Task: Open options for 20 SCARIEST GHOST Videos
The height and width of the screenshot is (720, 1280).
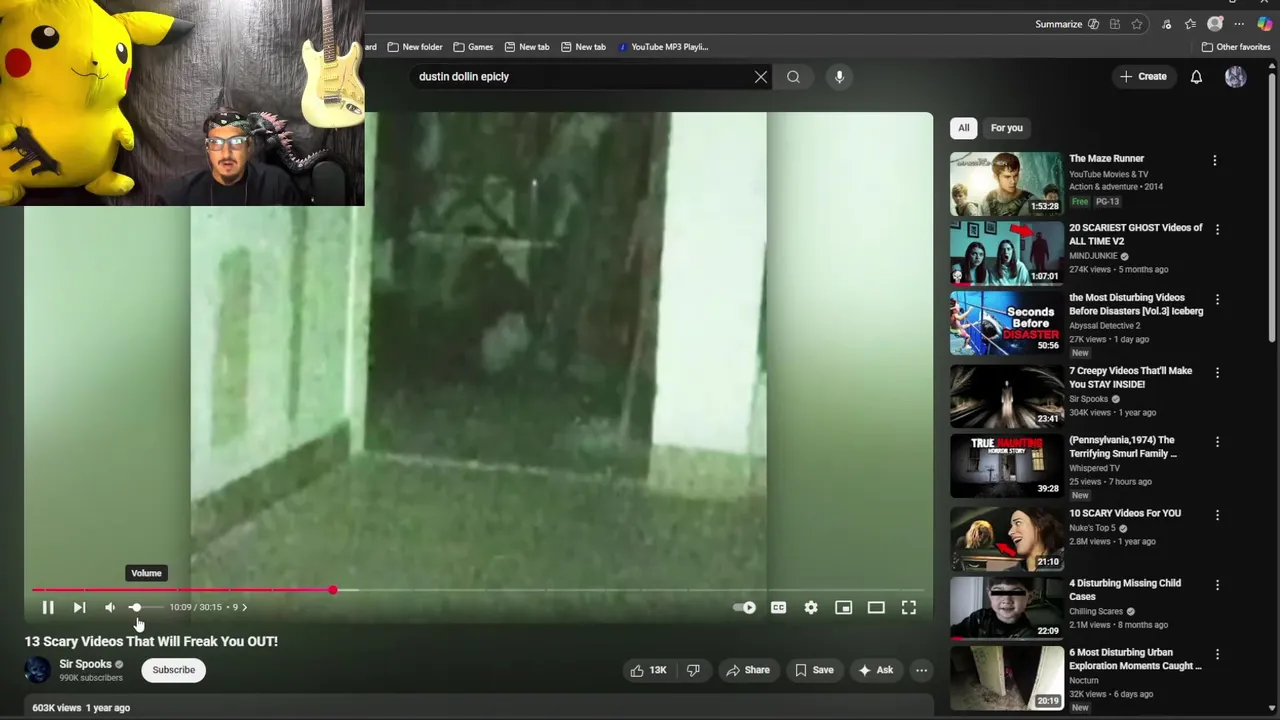Action: [x=1217, y=229]
